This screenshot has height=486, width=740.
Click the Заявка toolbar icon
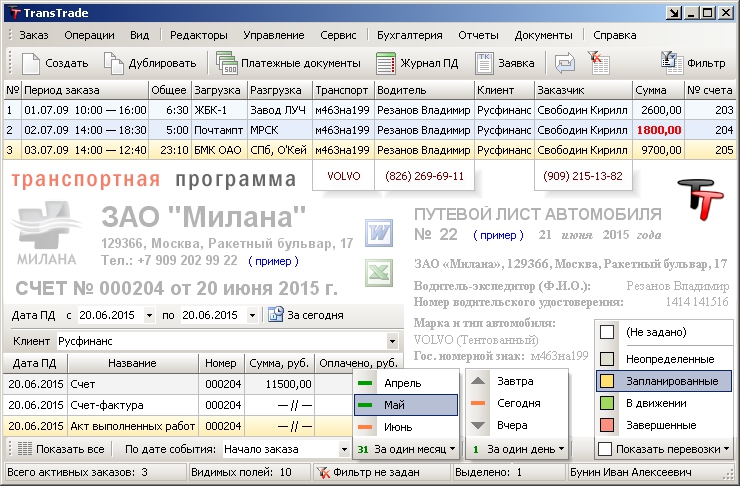tap(484, 63)
